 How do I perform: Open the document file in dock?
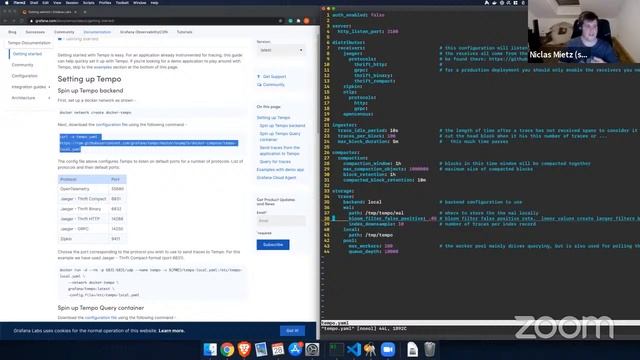(412, 350)
